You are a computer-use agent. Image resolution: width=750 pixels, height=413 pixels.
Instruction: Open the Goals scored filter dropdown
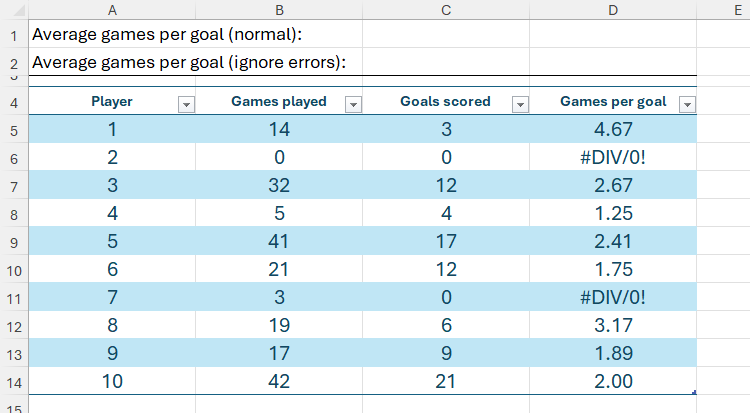tap(519, 104)
